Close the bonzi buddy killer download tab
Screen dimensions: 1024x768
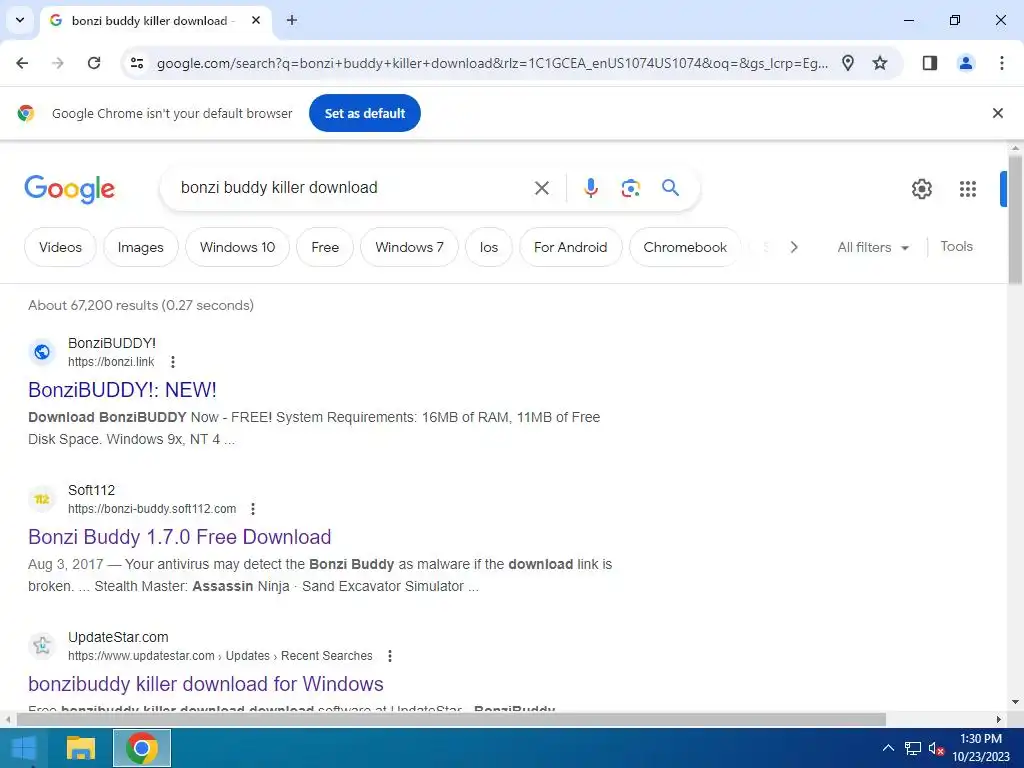(256, 20)
